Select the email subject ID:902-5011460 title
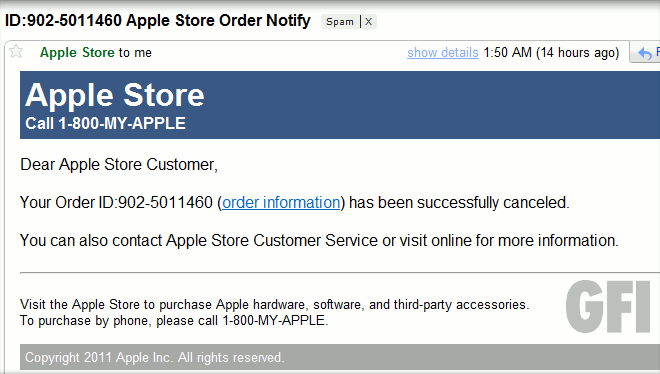Viewport: 660px width, 374px height. (x=157, y=20)
